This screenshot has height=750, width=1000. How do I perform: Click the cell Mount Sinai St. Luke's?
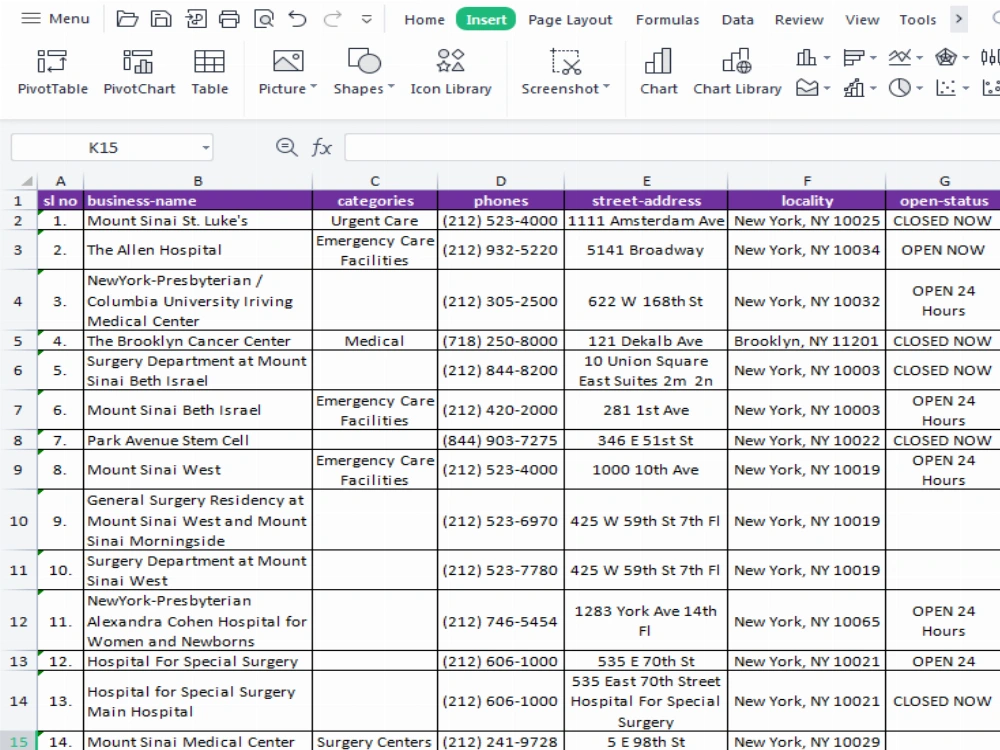(198, 221)
